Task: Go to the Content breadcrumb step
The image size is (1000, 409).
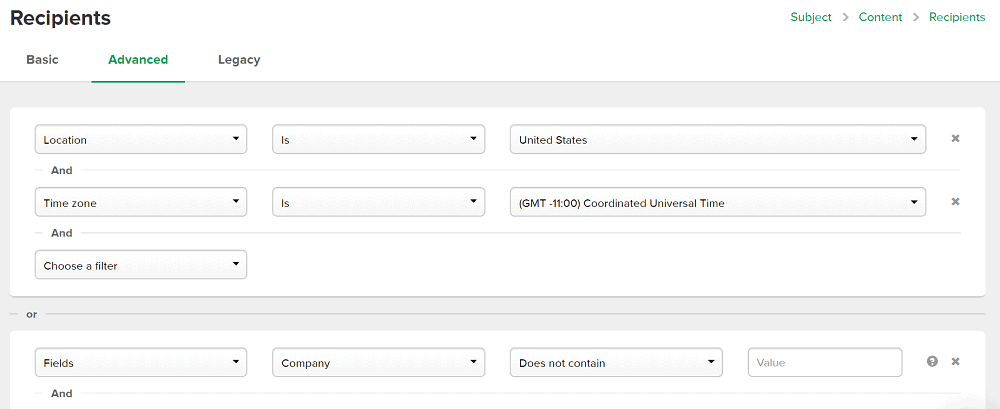Action: pos(880,17)
